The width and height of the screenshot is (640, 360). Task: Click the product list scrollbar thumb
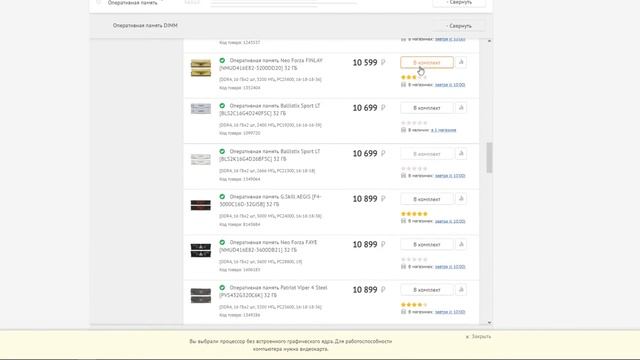tap(489, 158)
